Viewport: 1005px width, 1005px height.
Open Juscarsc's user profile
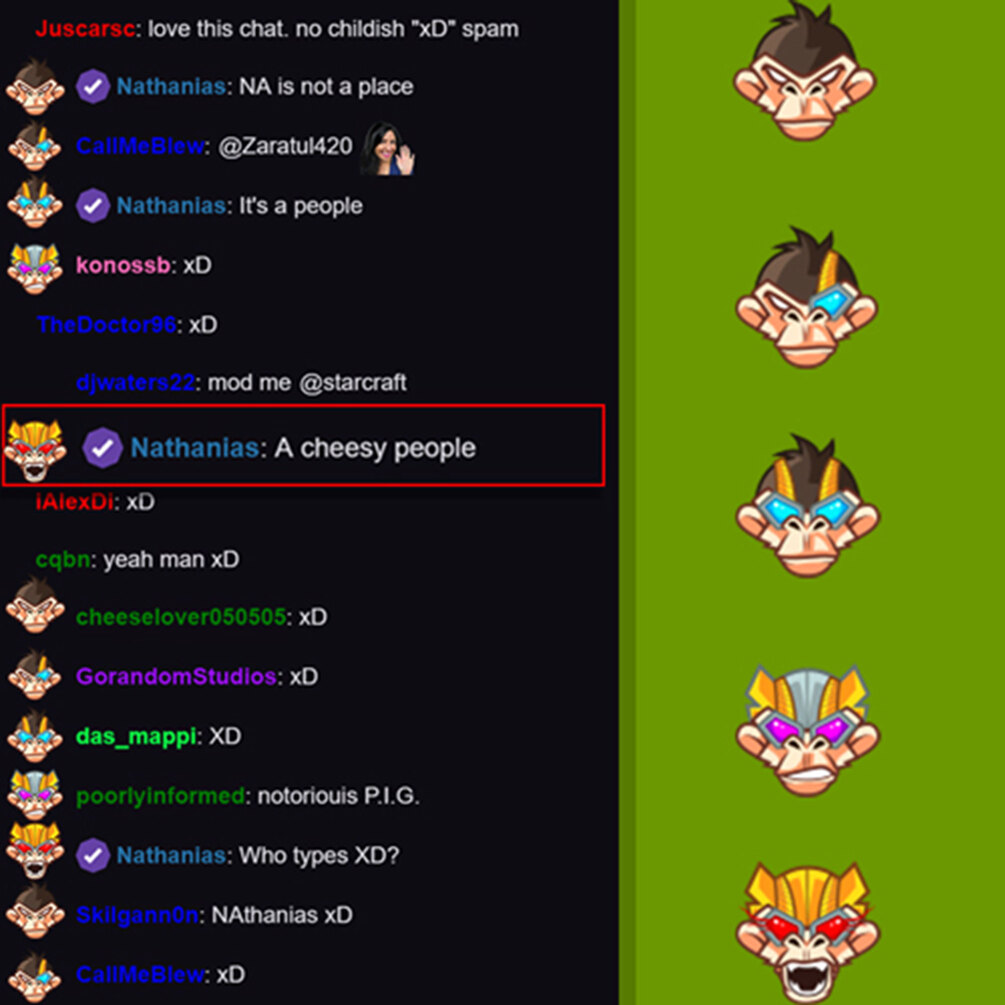[x=85, y=29]
